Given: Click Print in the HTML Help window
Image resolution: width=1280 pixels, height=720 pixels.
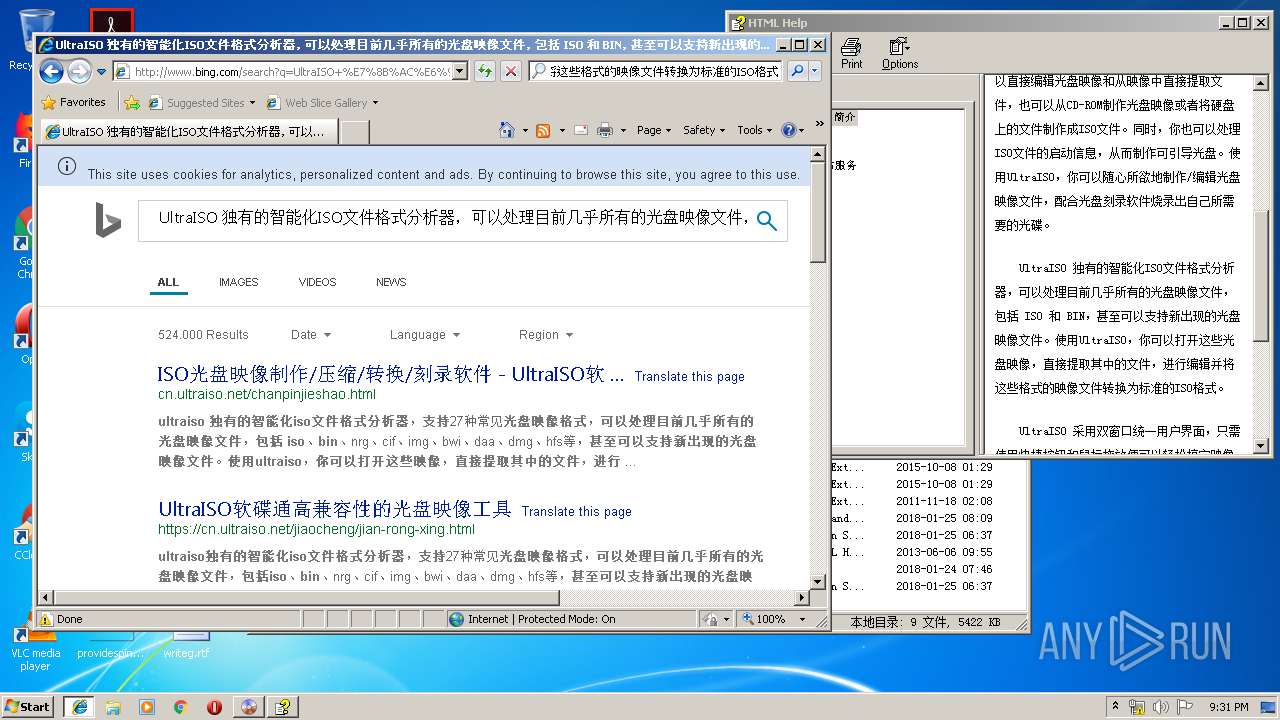Looking at the screenshot, I should coord(851,53).
